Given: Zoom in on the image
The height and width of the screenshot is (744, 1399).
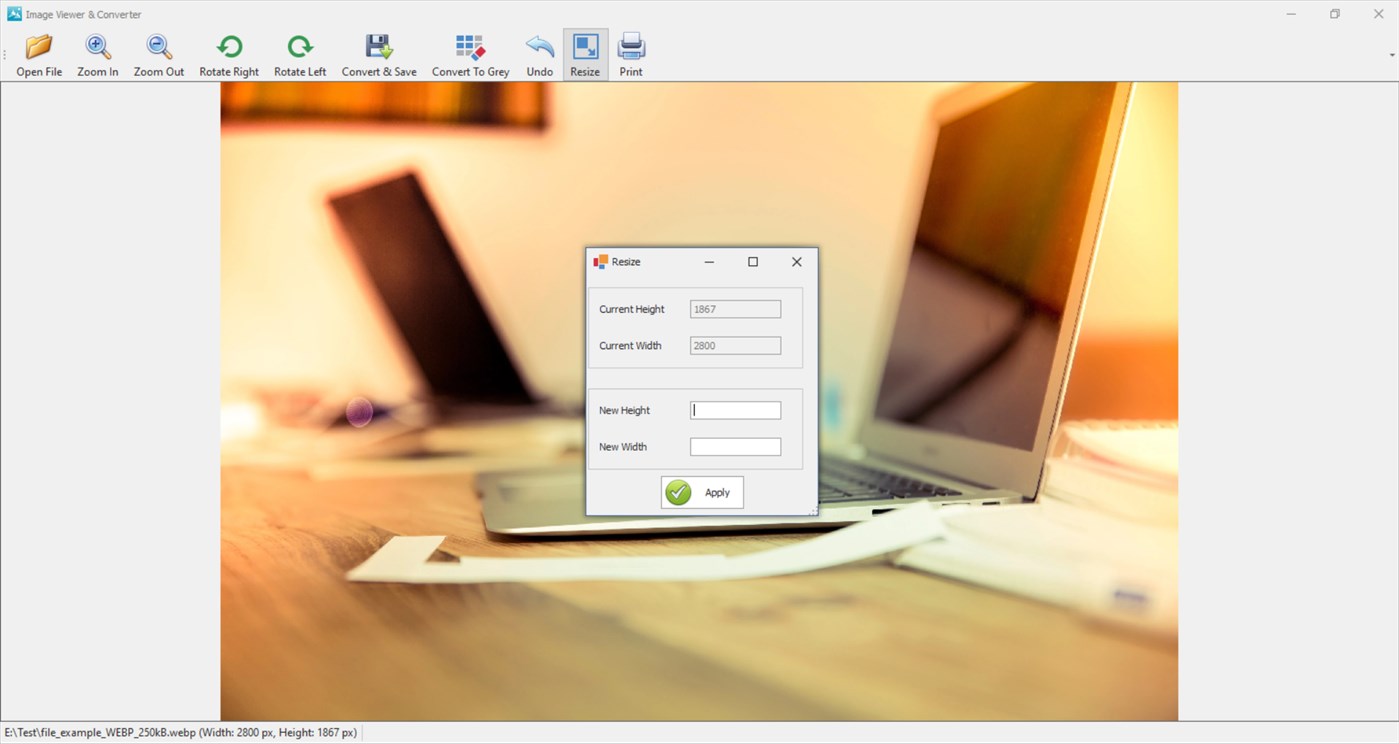Looking at the screenshot, I should tap(97, 52).
